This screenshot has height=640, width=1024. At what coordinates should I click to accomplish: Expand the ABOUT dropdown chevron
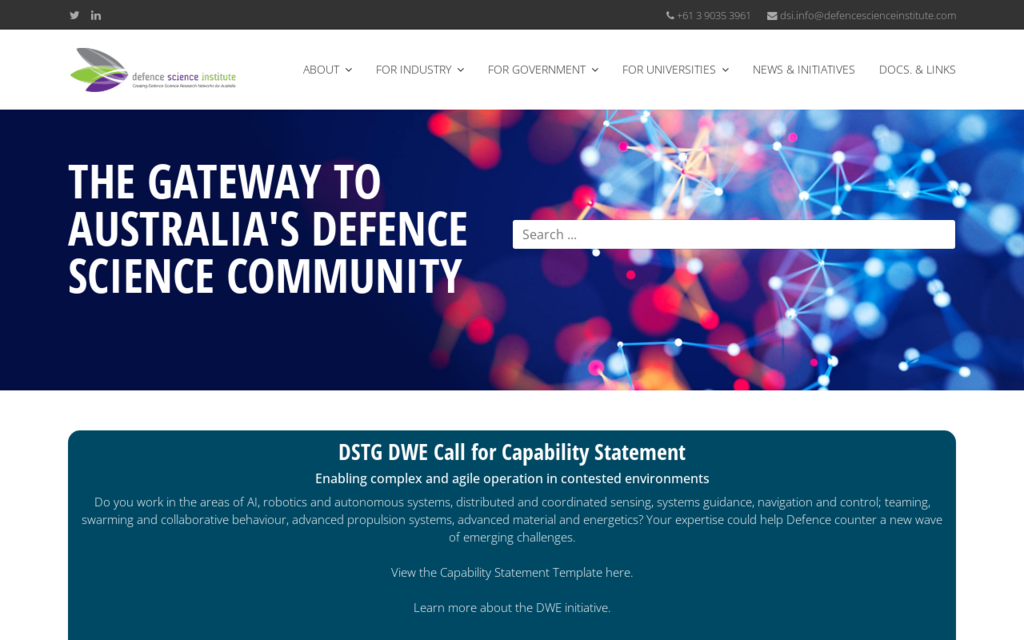[x=349, y=70]
